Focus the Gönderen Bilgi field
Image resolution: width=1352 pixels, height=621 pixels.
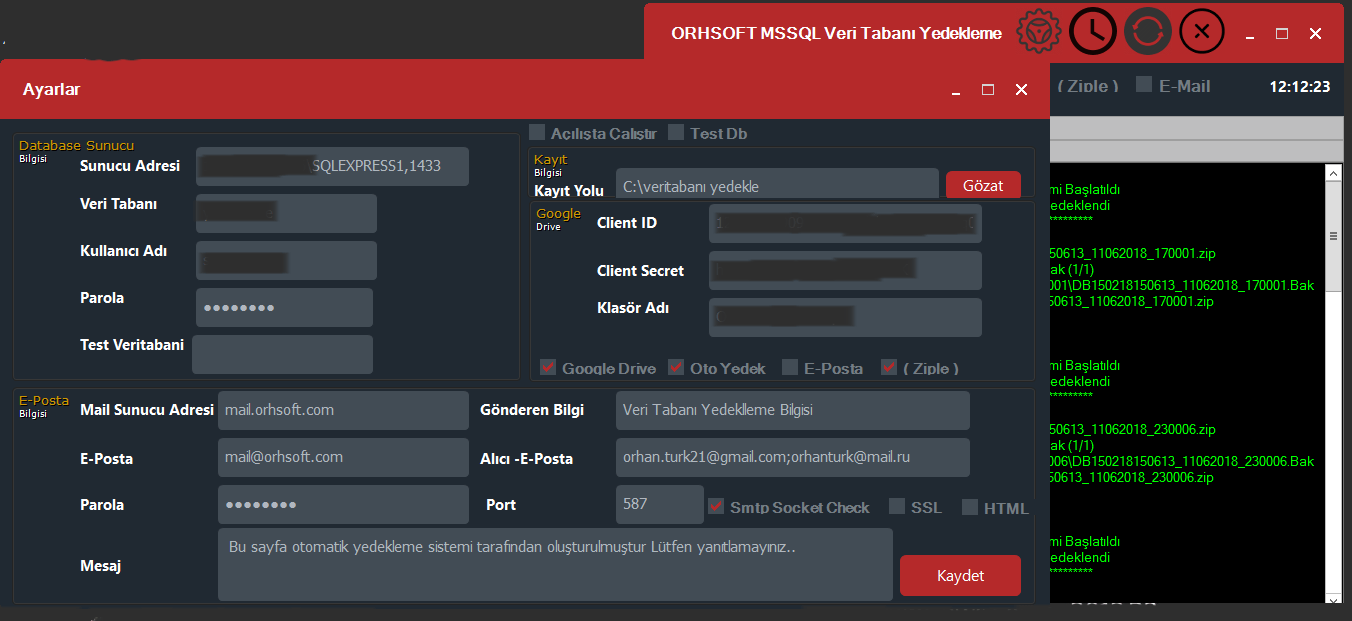pos(793,410)
